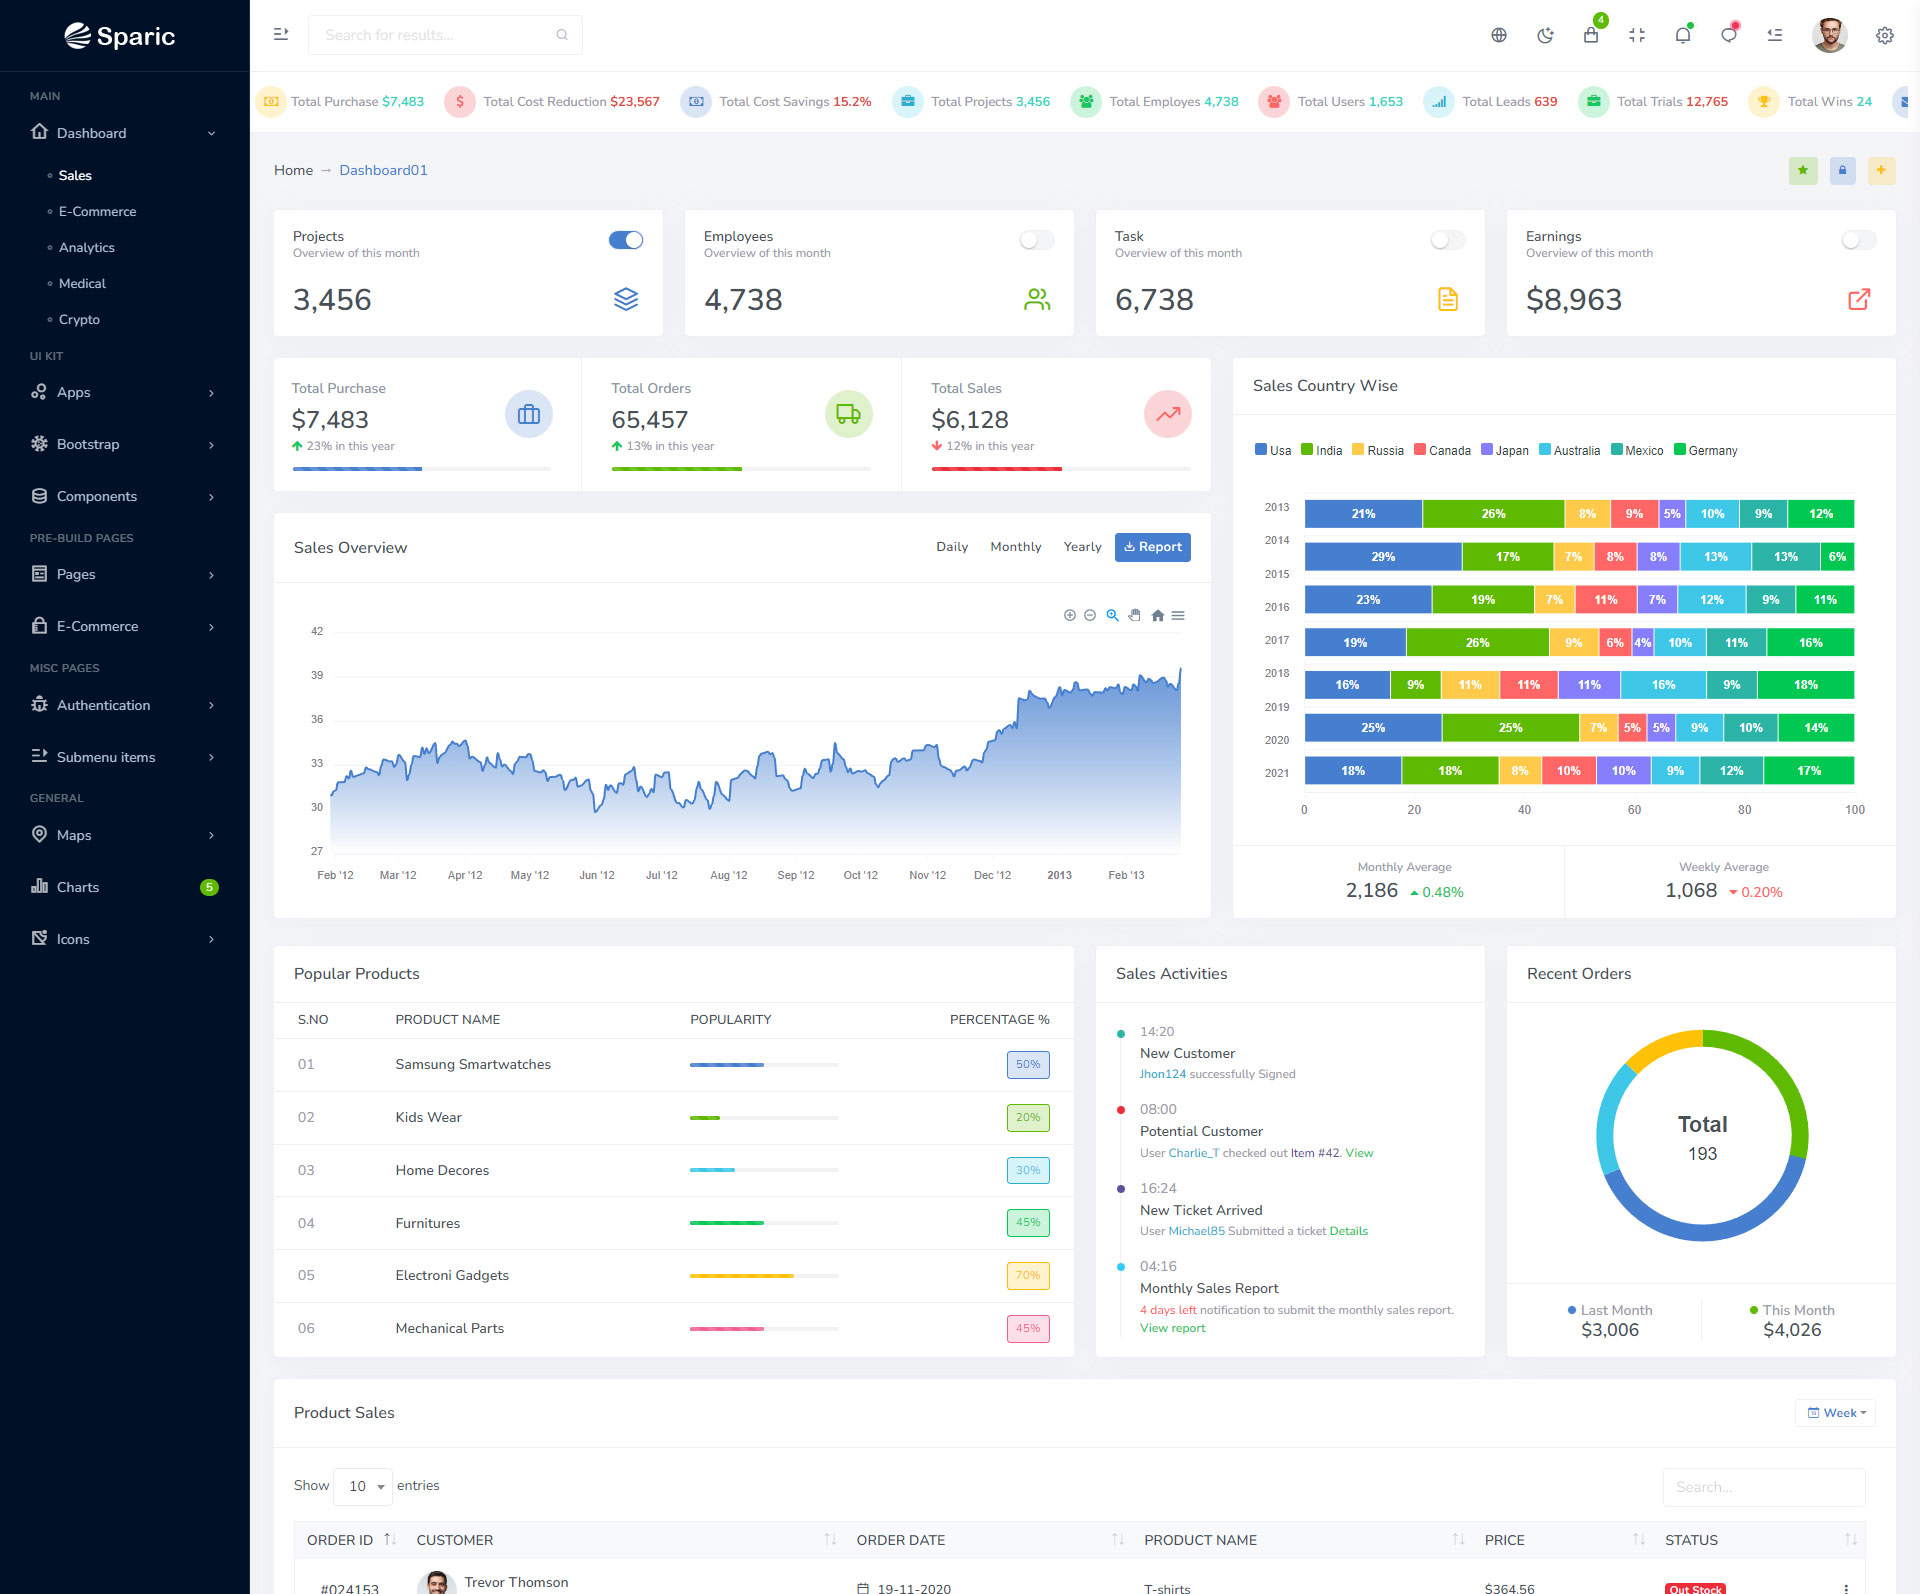Click the chart home reset icon
The width and height of the screenshot is (1920, 1594).
(1157, 616)
